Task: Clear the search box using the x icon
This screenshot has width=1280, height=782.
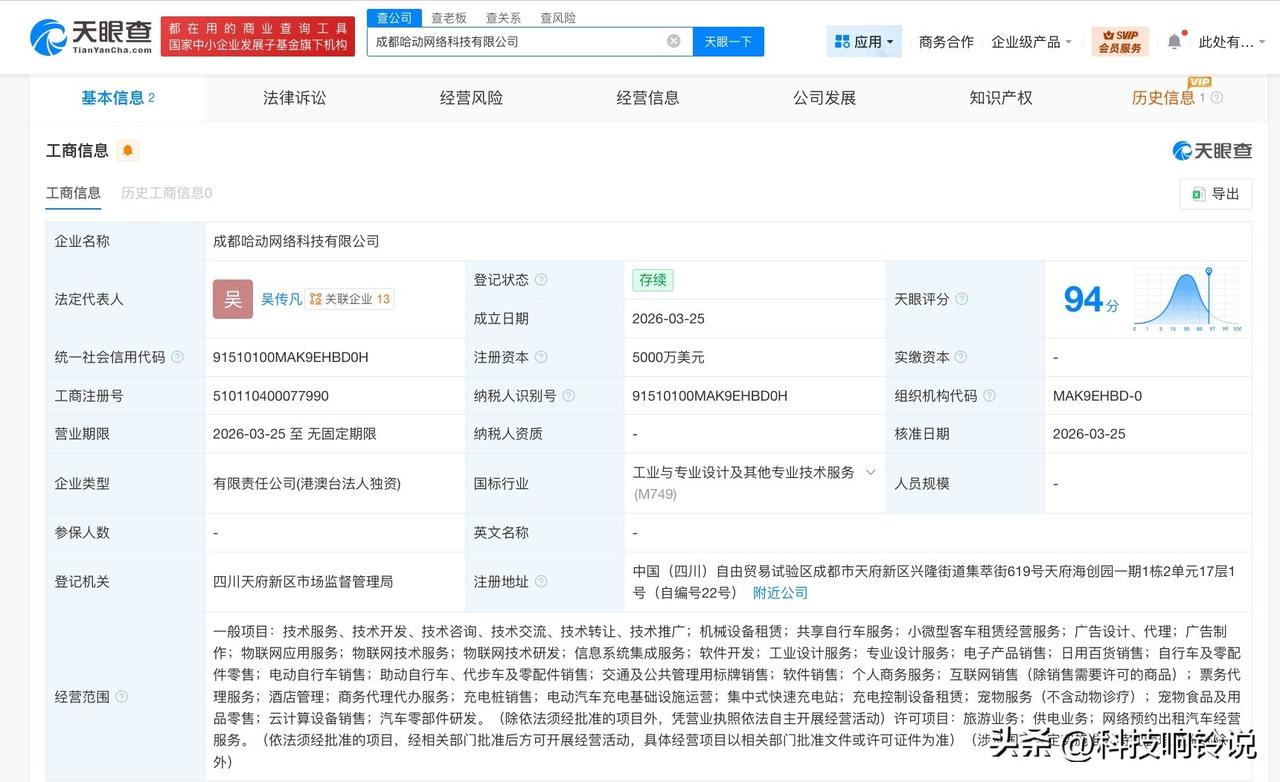Action: 674,41
